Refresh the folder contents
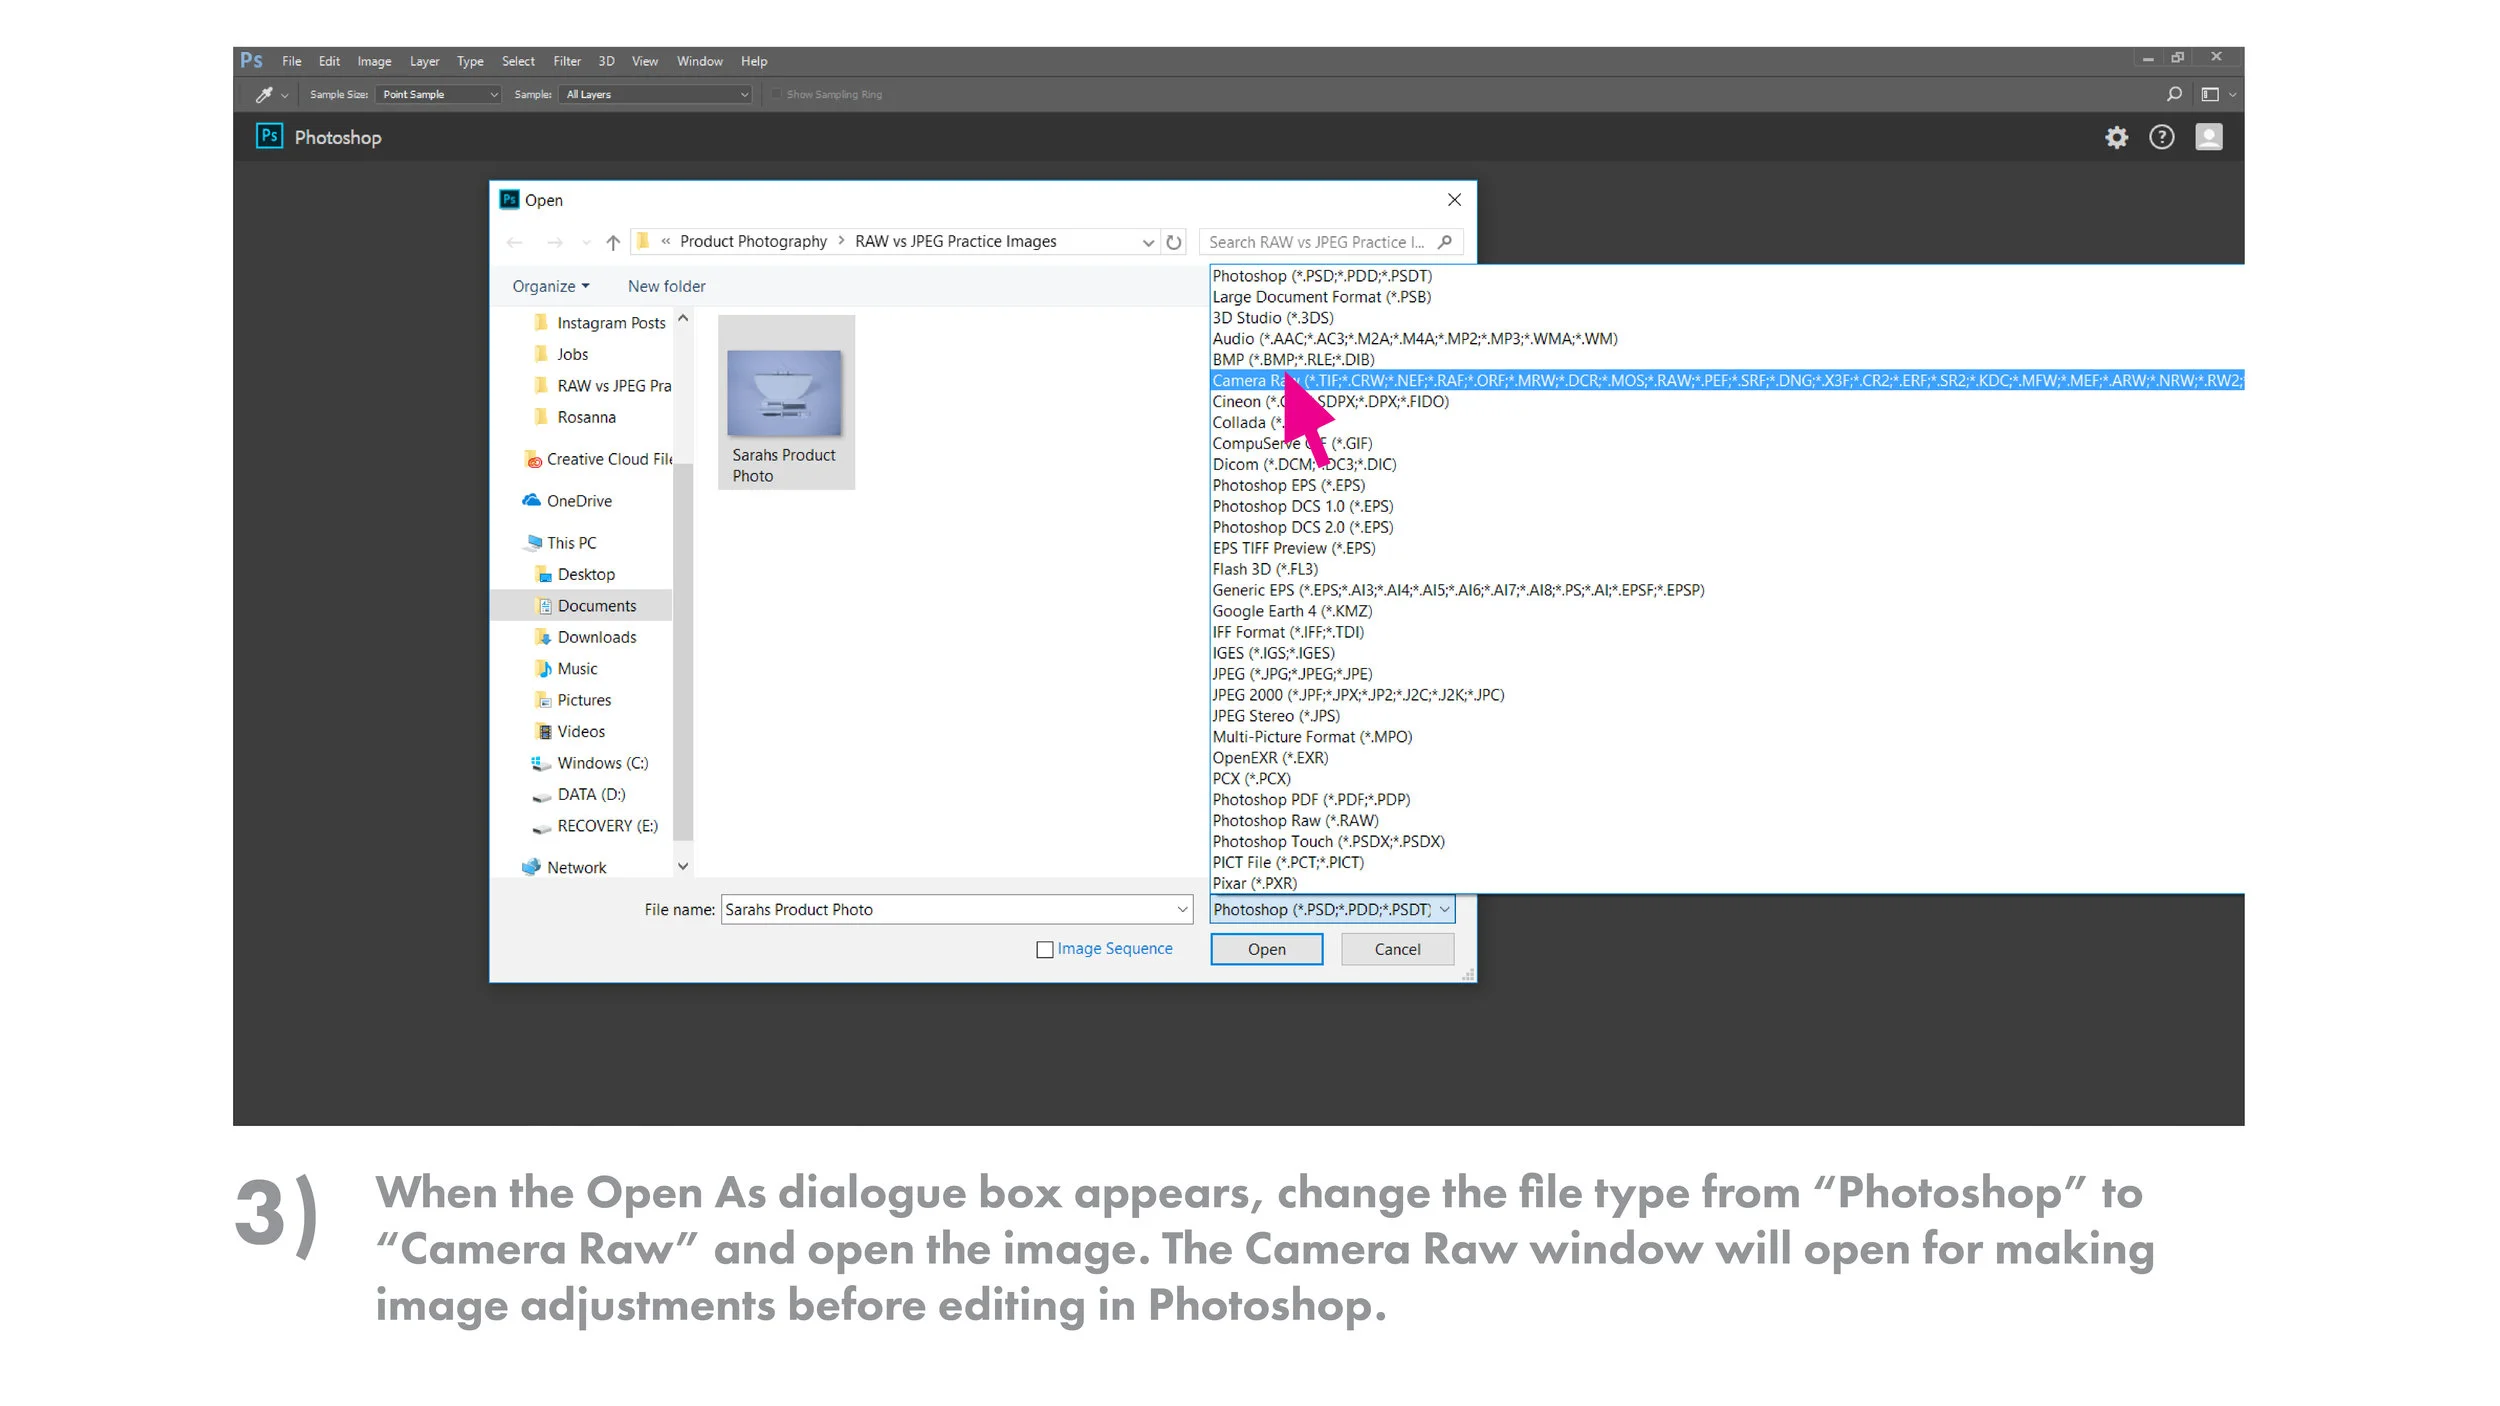The image size is (2500, 1406). [x=1174, y=242]
